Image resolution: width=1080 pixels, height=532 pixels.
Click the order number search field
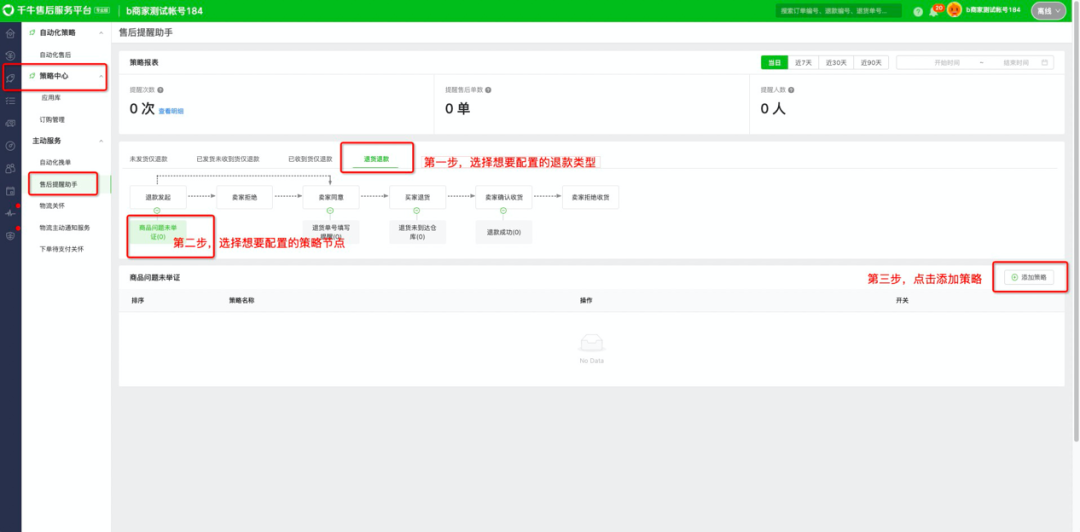coord(838,11)
